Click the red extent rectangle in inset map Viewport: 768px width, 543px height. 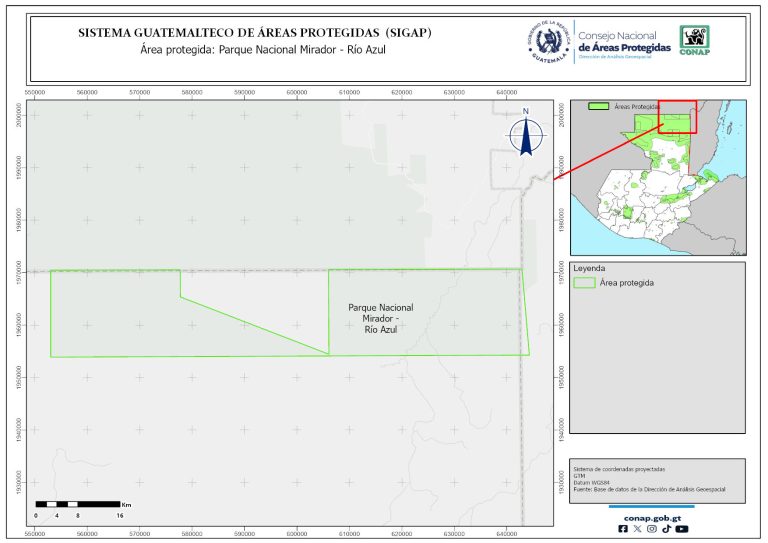(678, 115)
